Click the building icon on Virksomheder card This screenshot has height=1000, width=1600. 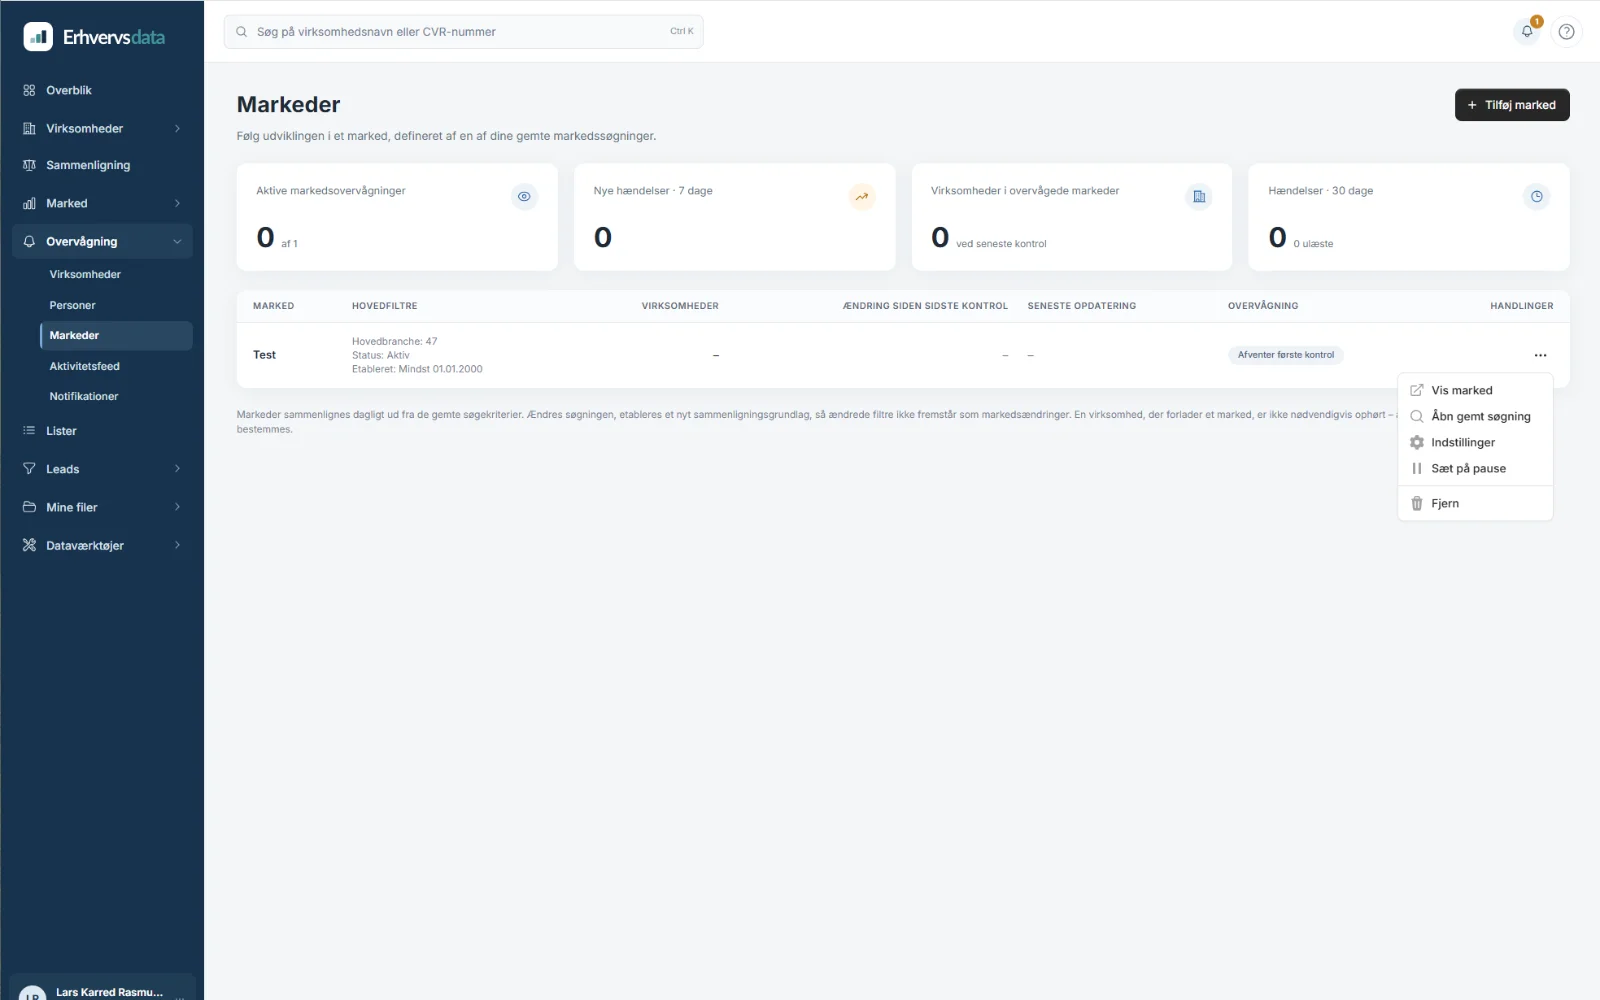[1199, 196]
